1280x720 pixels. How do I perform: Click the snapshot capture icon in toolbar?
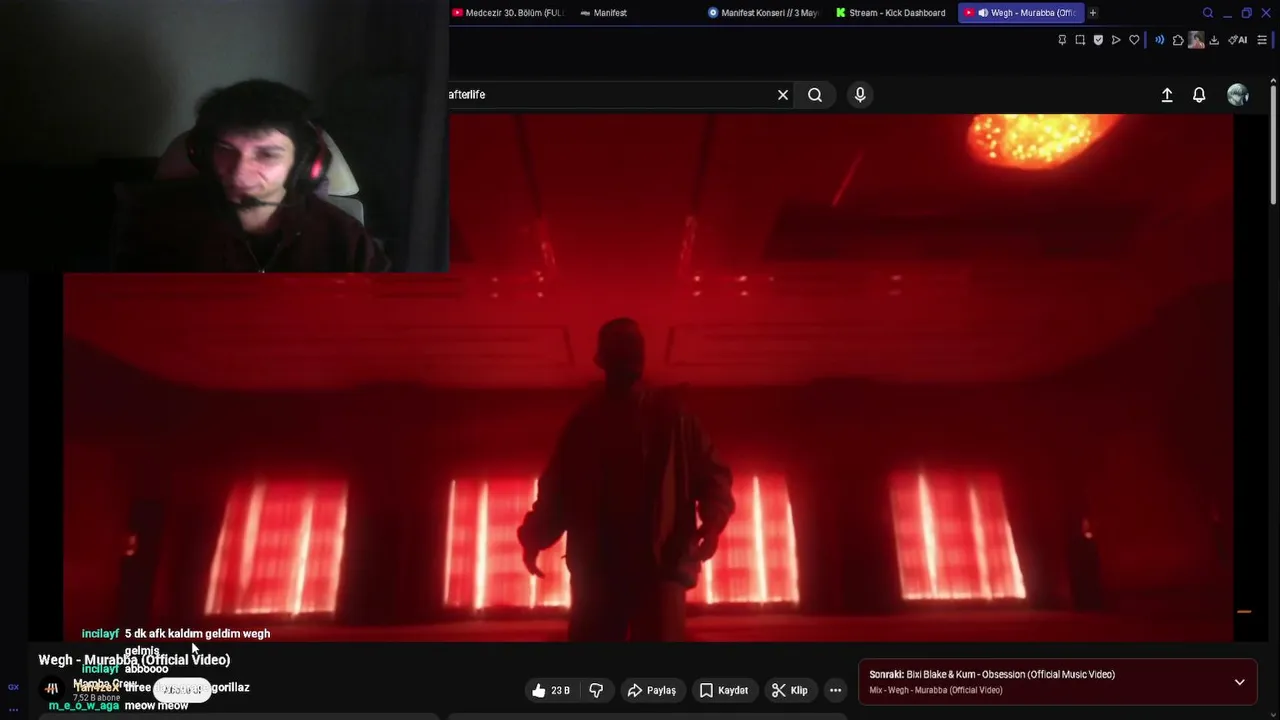click(x=1080, y=40)
